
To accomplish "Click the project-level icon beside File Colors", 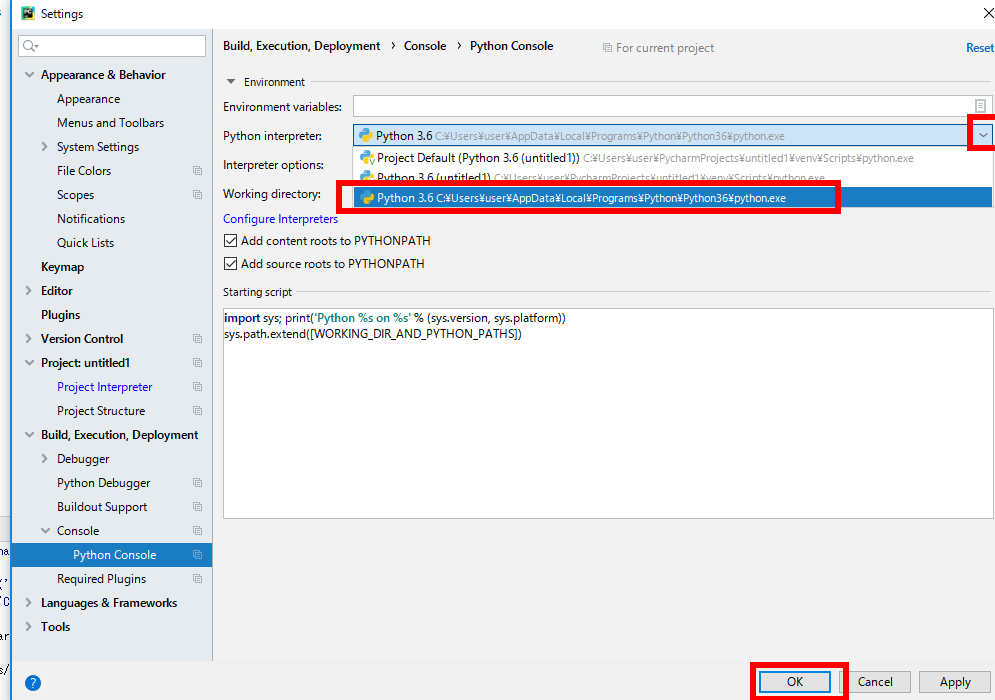I will tap(197, 171).
